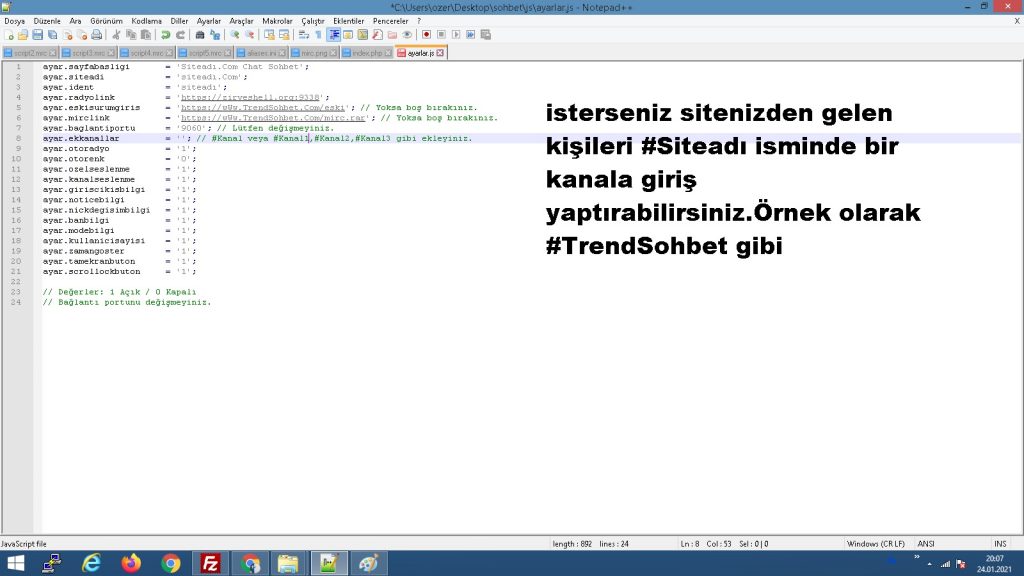Open Internet Explorer from the taskbar
The width and height of the screenshot is (1024, 576).
tap(91, 563)
